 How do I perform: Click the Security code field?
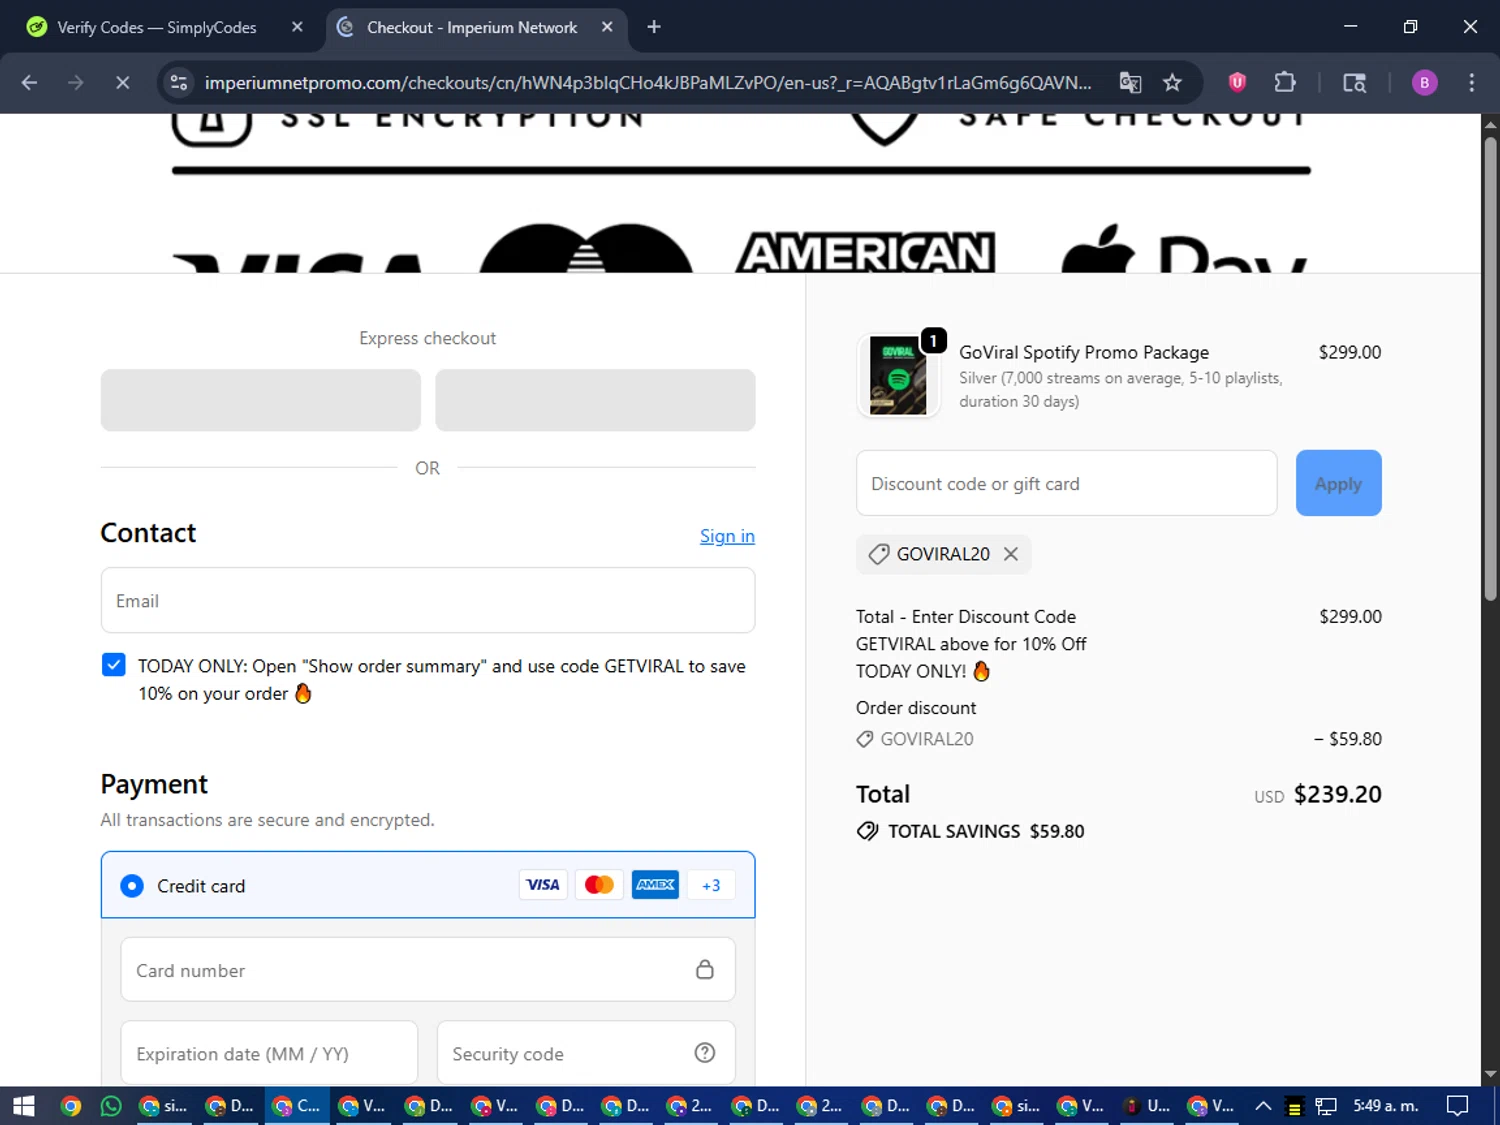tap(586, 1053)
